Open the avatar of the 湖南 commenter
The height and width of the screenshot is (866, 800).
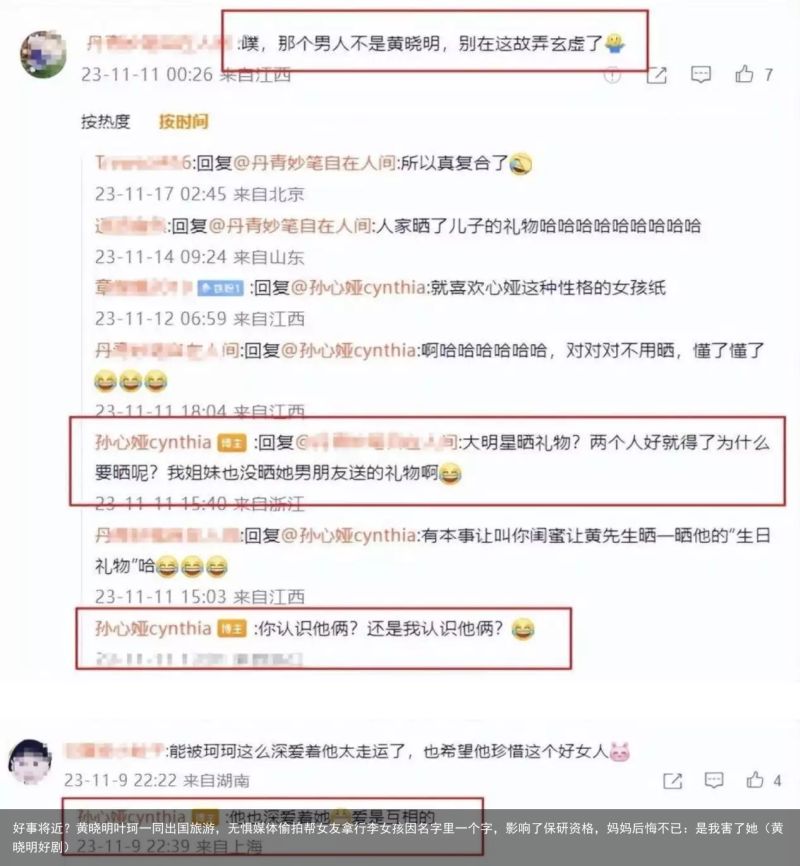point(30,762)
